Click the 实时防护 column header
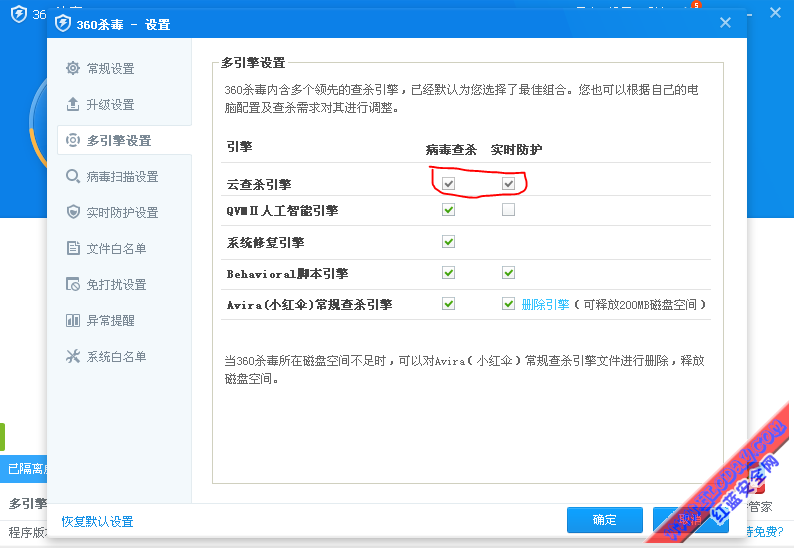The height and width of the screenshot is (548, 794). click(x=517, y=149)
